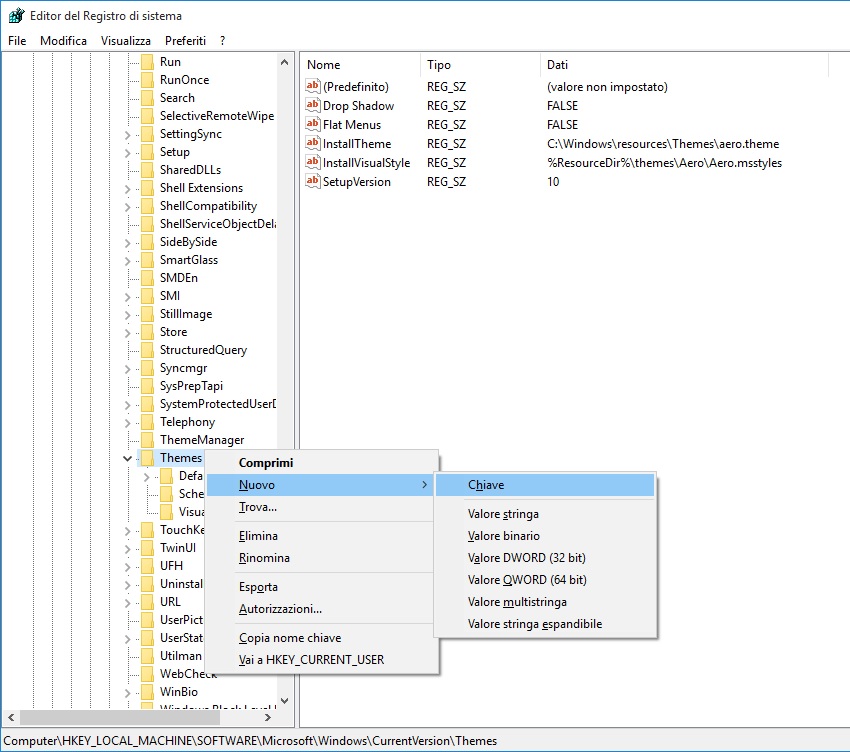Select the StructuredQuery key in the tree

[203, 350]
